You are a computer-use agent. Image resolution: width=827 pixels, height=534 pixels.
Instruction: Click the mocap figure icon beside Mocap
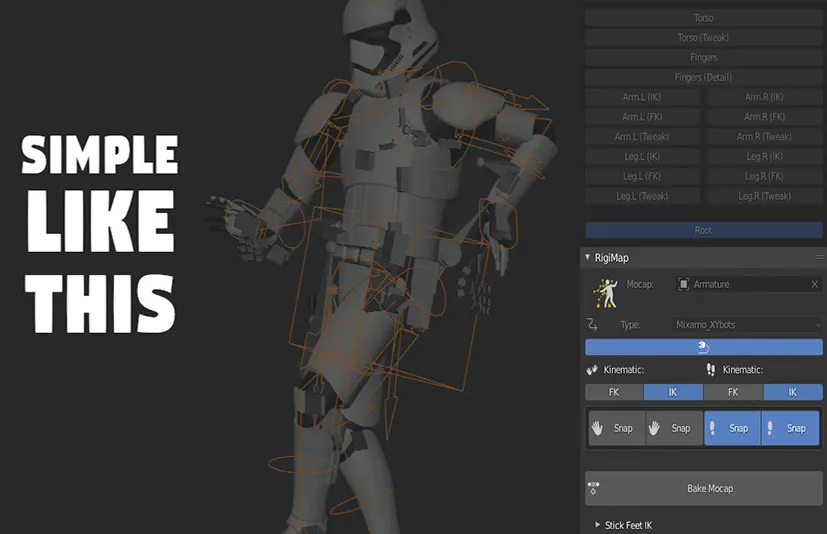pyautogui.click(x=605, y=293)
